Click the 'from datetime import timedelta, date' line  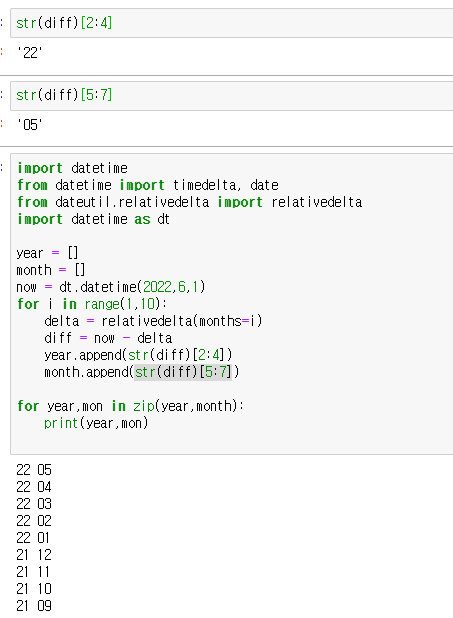[x=148, y=185]
